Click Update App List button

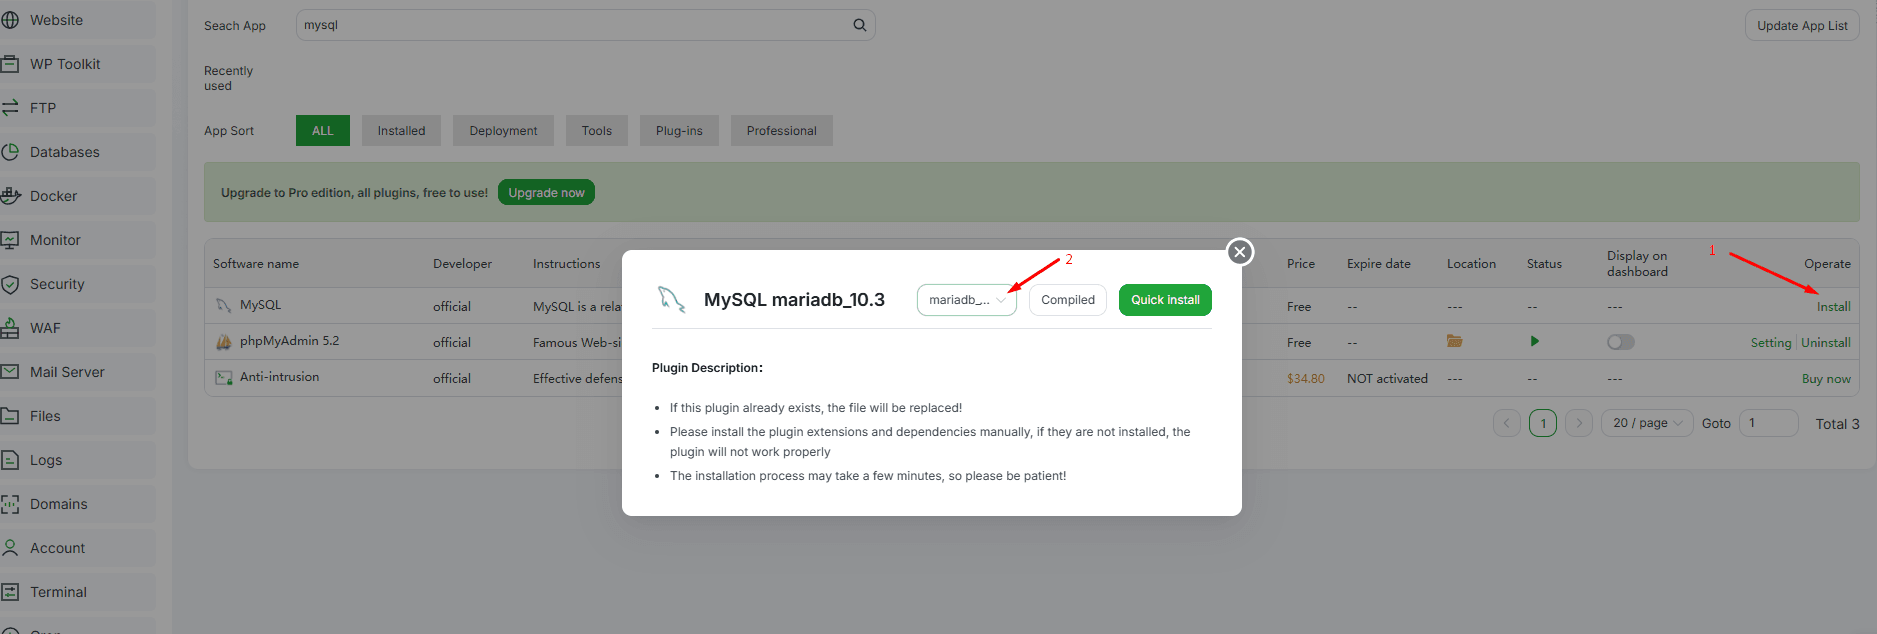point(1802,26)
